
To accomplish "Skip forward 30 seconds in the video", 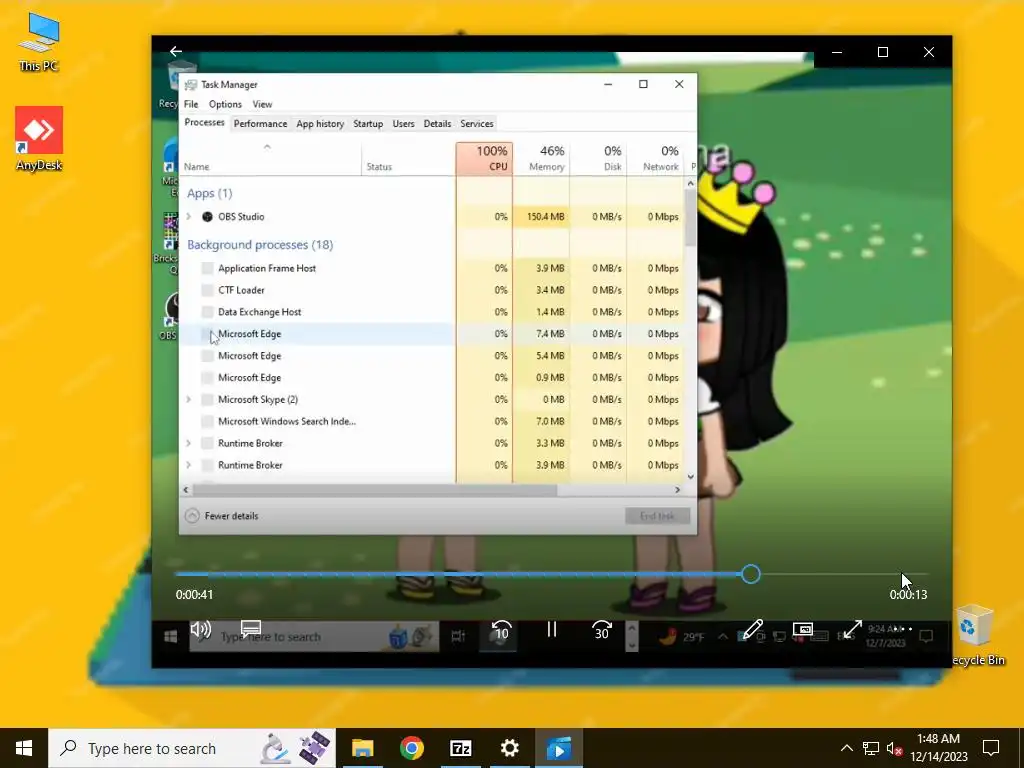I will pyautogui.click(x=601, y=630).
